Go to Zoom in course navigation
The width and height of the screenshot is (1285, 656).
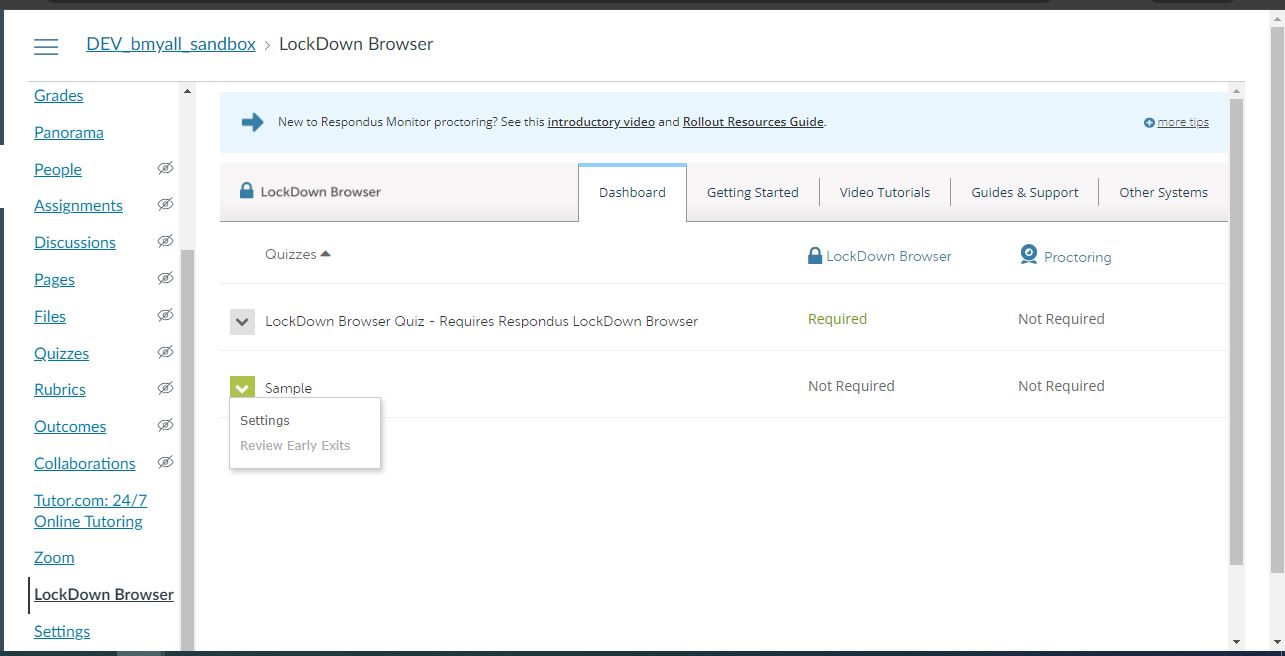click(x=54, y=558)
